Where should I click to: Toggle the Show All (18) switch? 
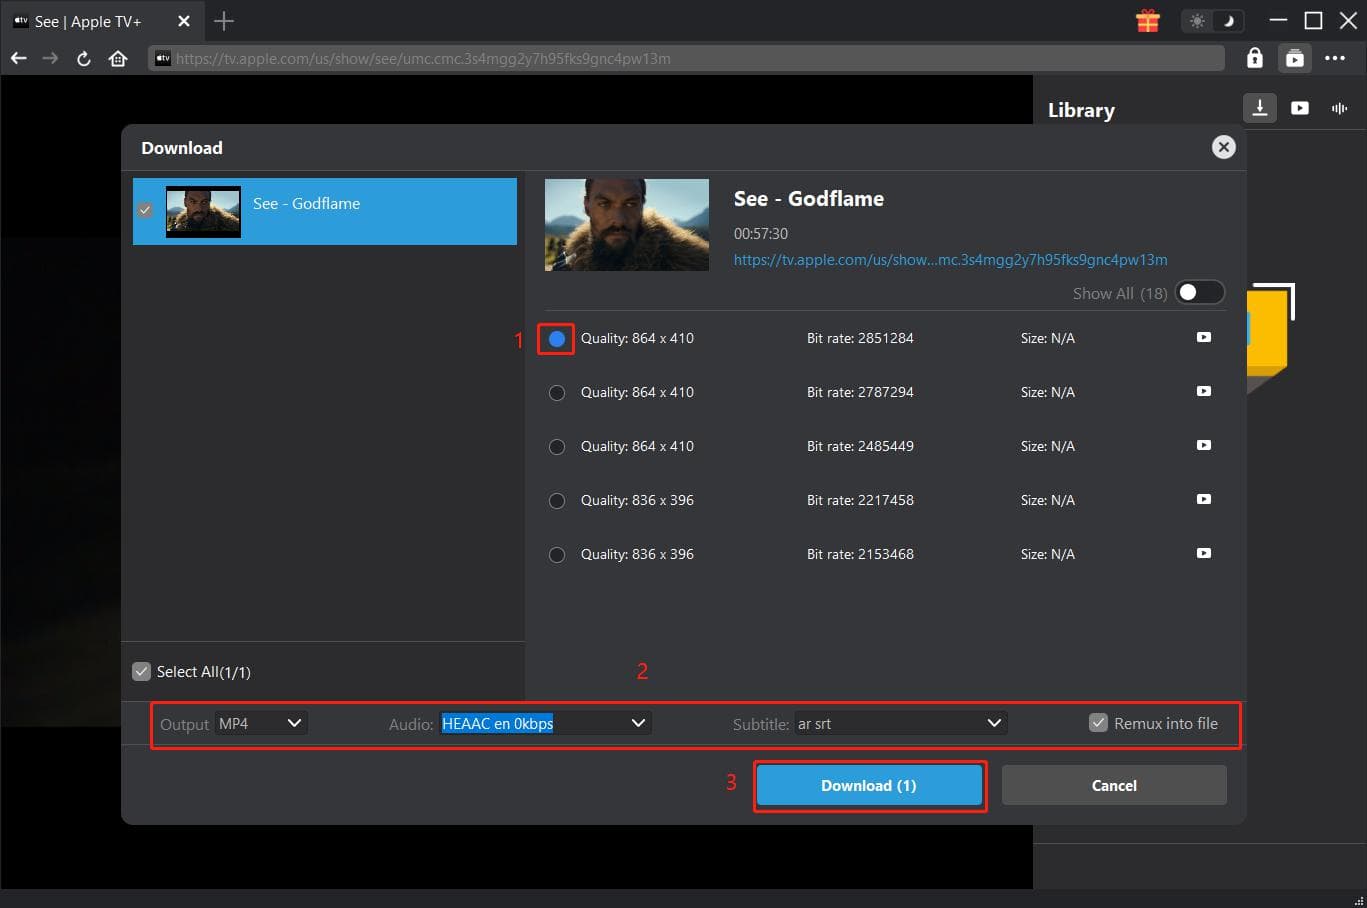point(1198,293)
